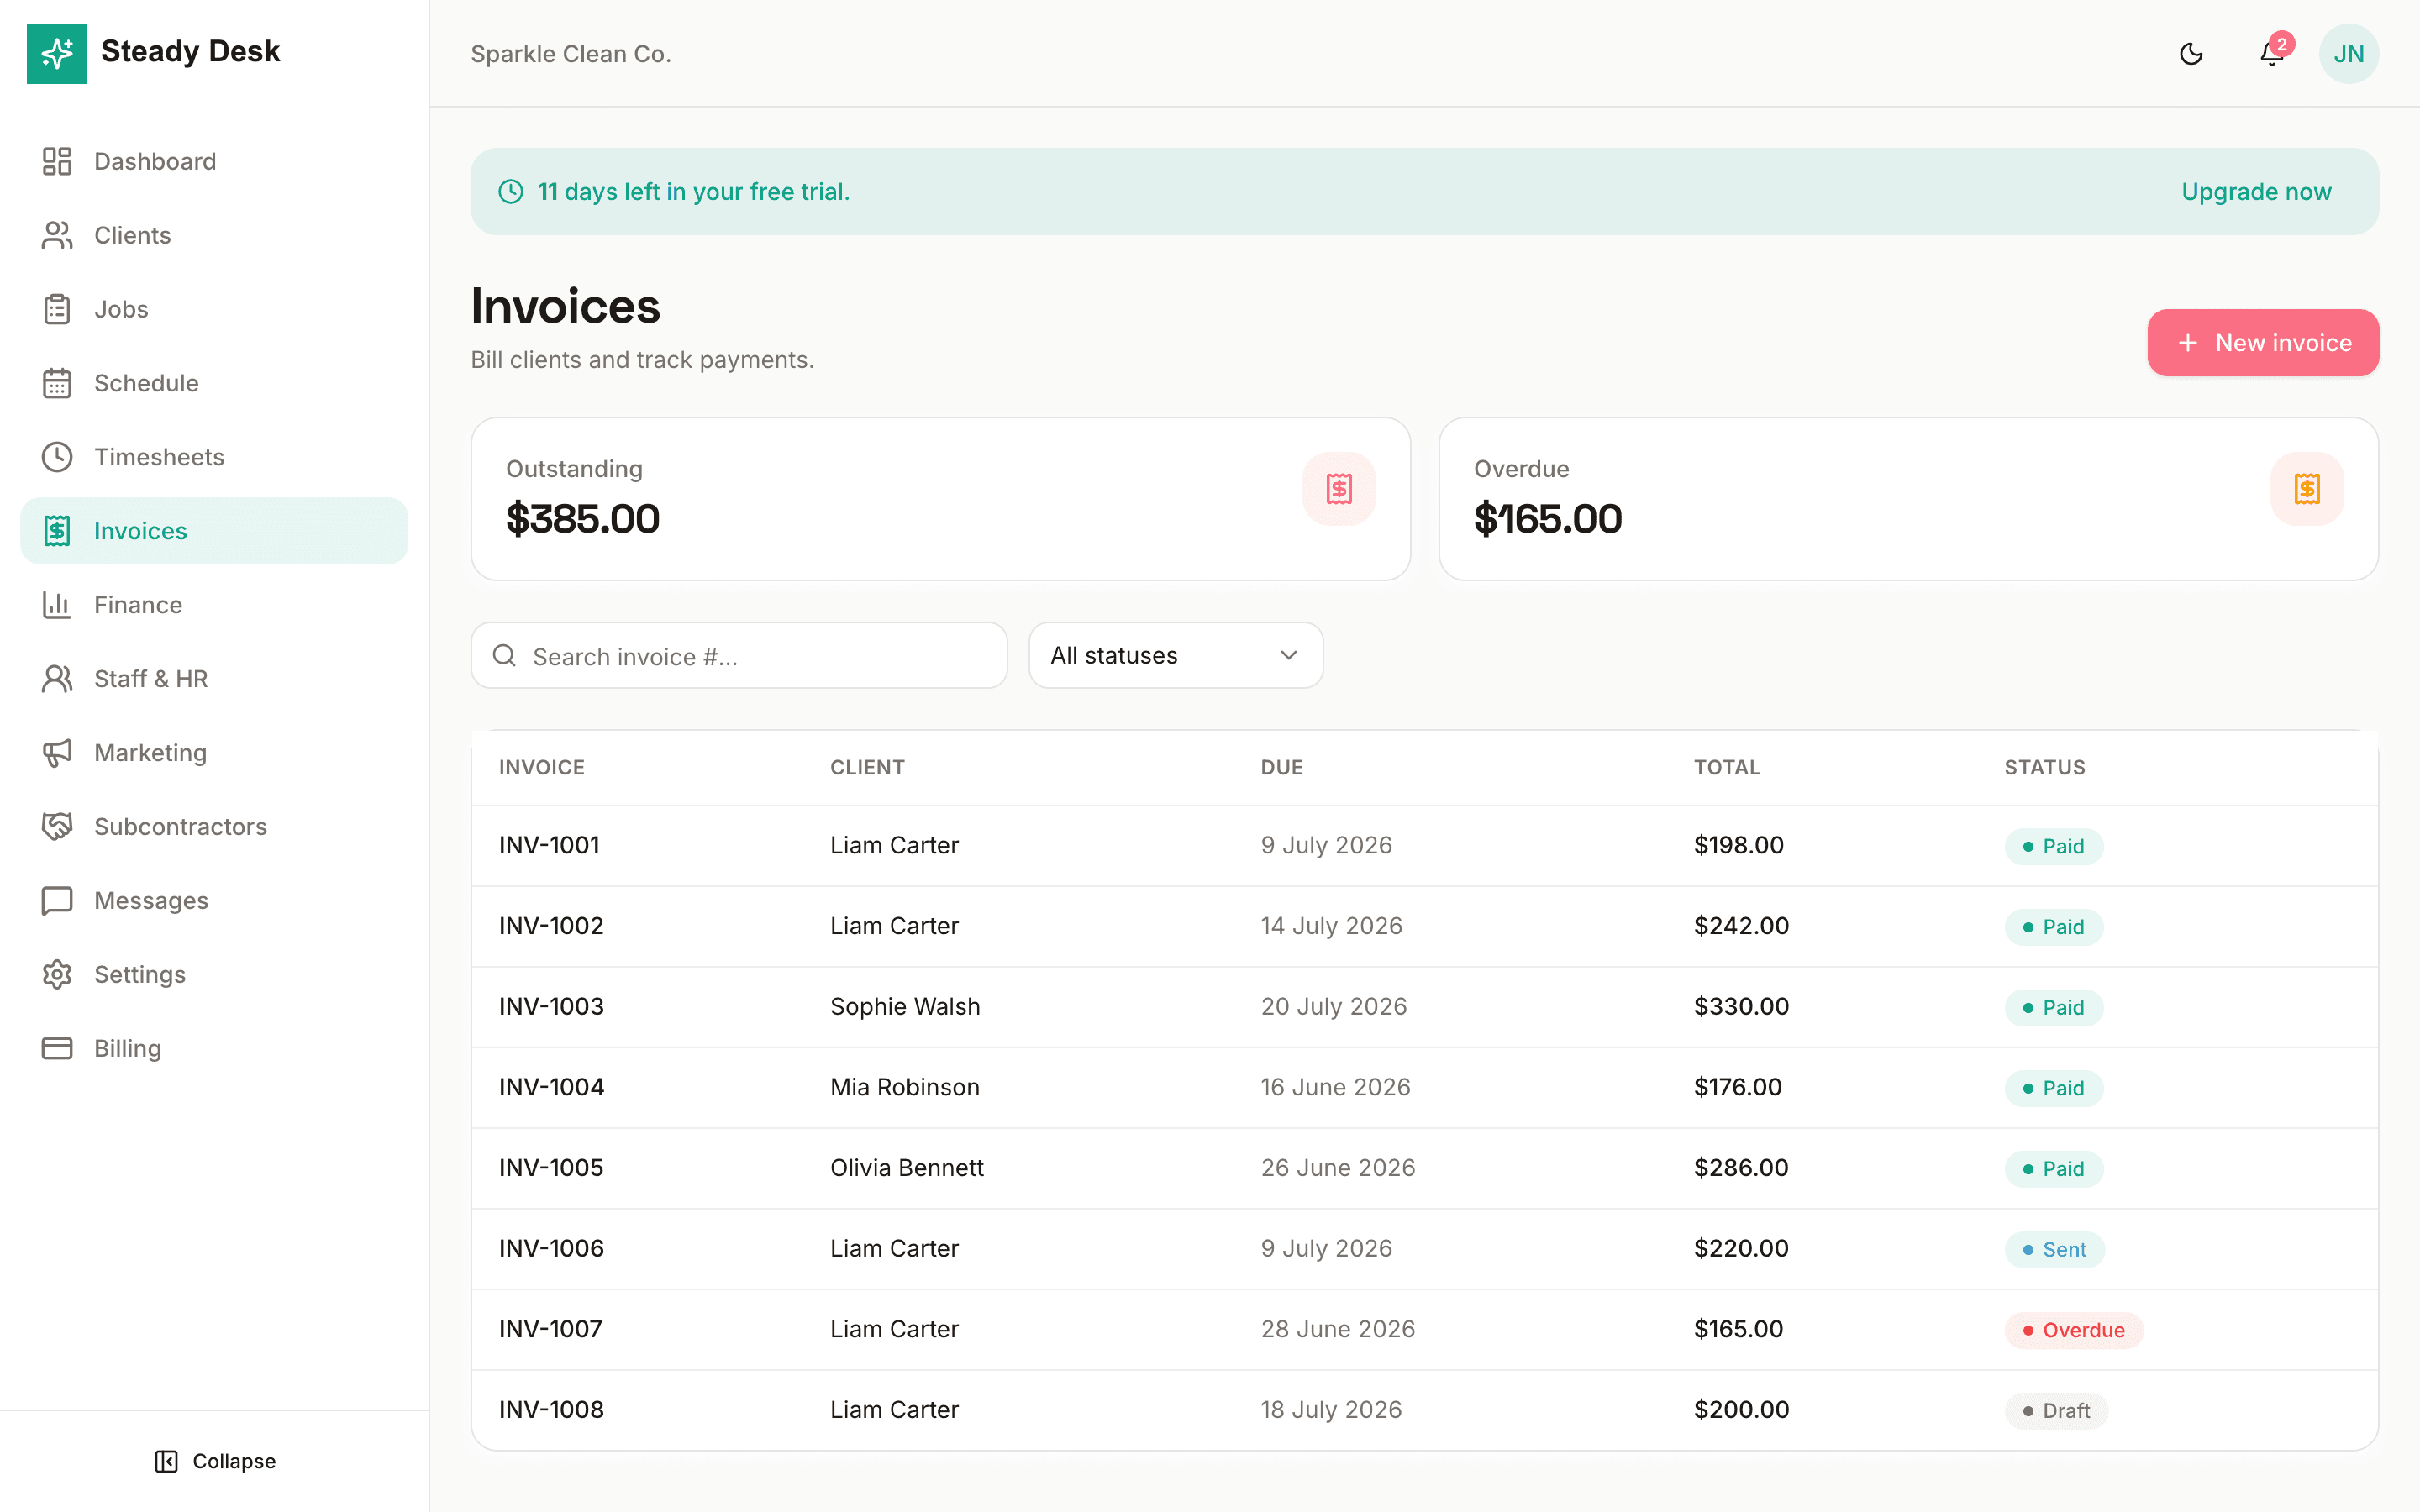Image resolution: width=2420 pixels, height=1512 pixels.
Task: Click the 18 July 2026 due date
Action: (x=1331, y=1409)
